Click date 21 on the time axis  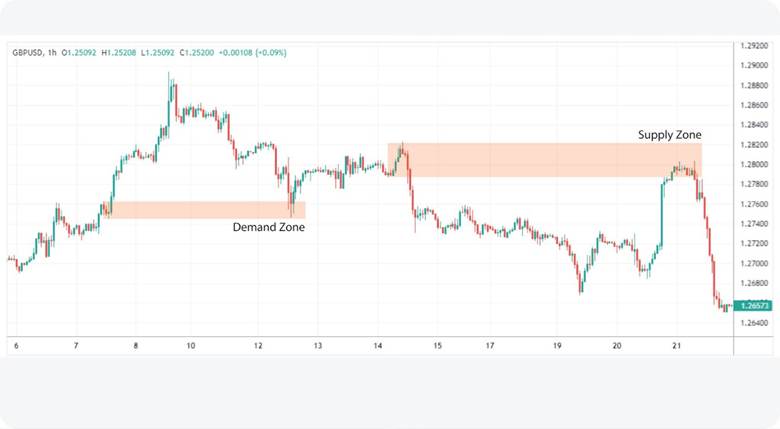(x=675, y=345)
